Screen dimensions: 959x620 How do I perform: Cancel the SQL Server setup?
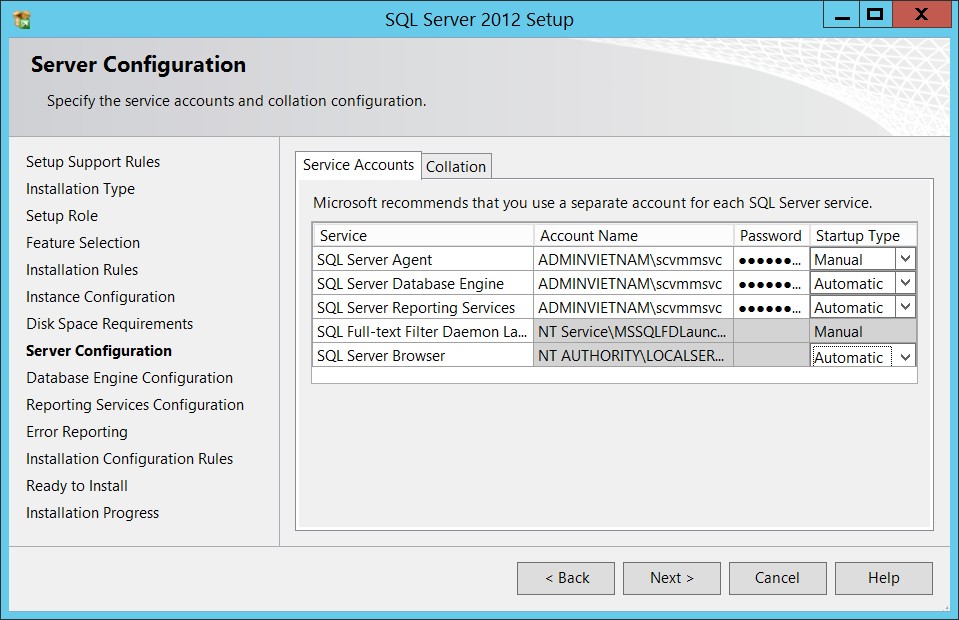click(x=777, y=578)
